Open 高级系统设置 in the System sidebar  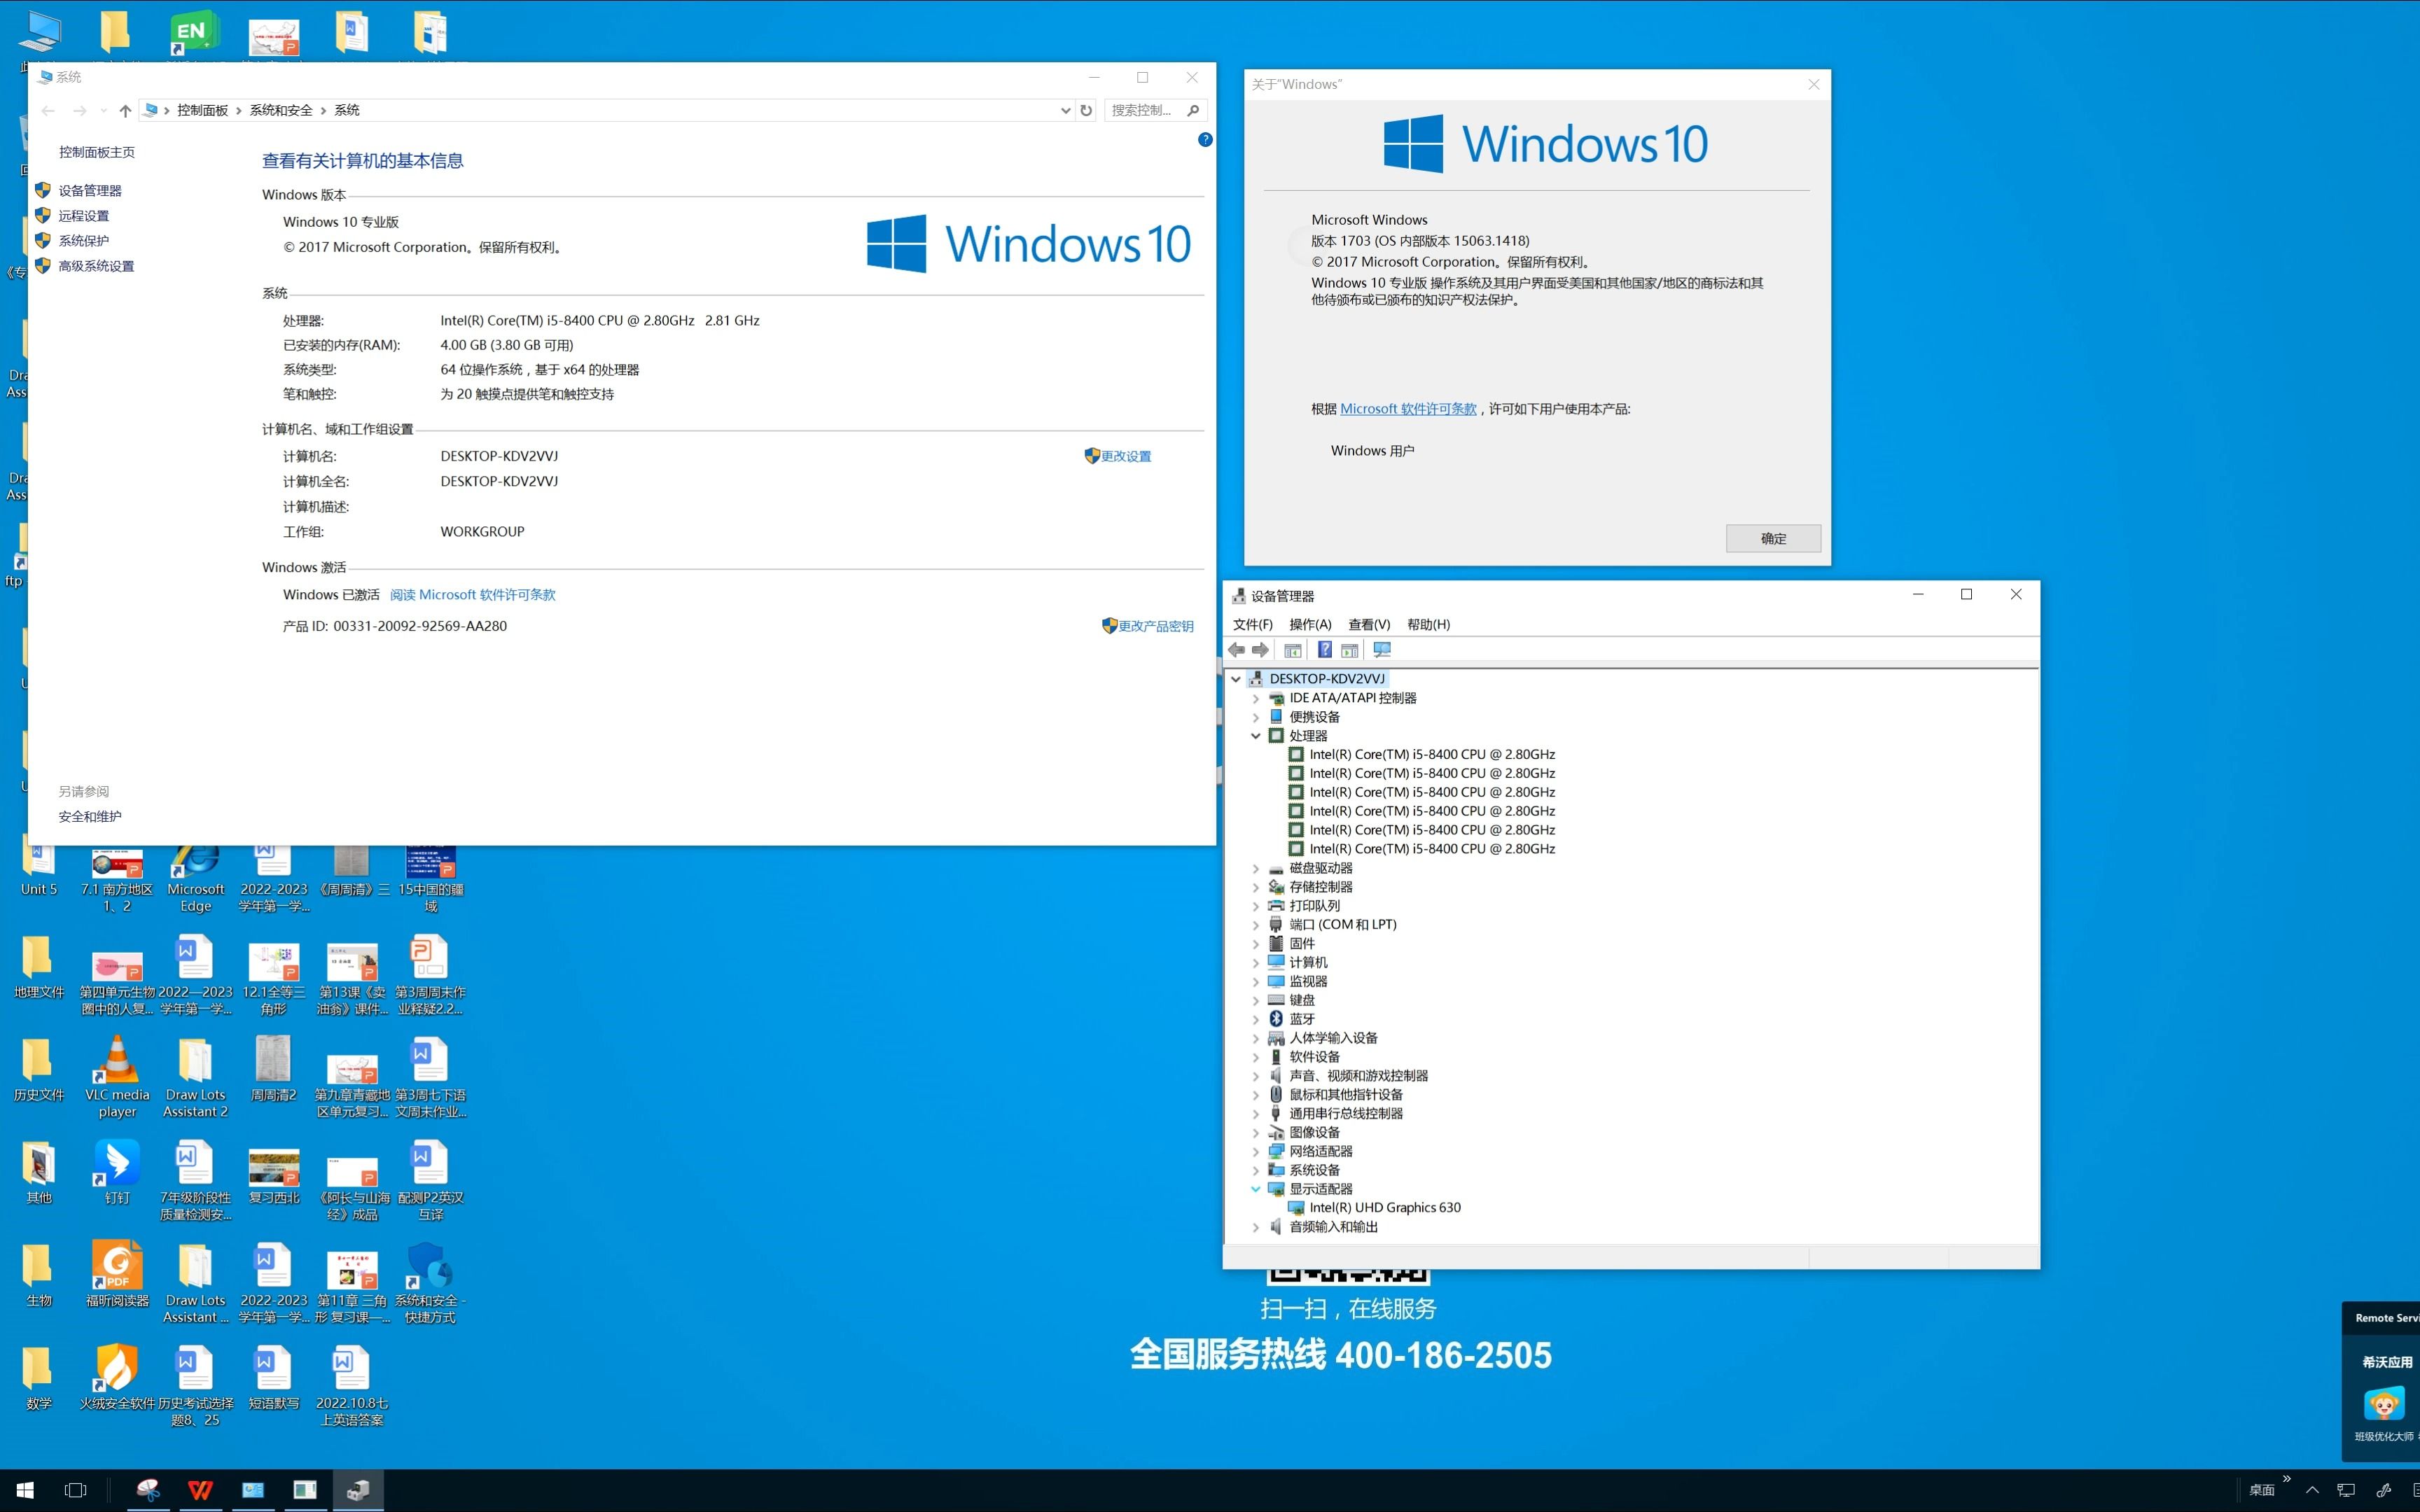(x=96, y=266)
